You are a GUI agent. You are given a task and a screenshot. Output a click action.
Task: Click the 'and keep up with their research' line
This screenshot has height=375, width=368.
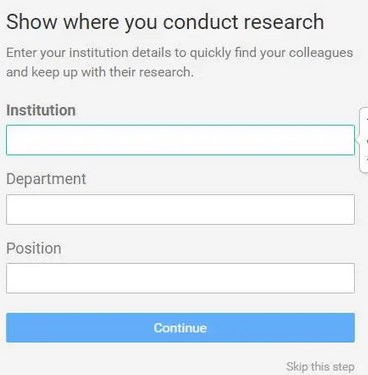click(100, 72)
